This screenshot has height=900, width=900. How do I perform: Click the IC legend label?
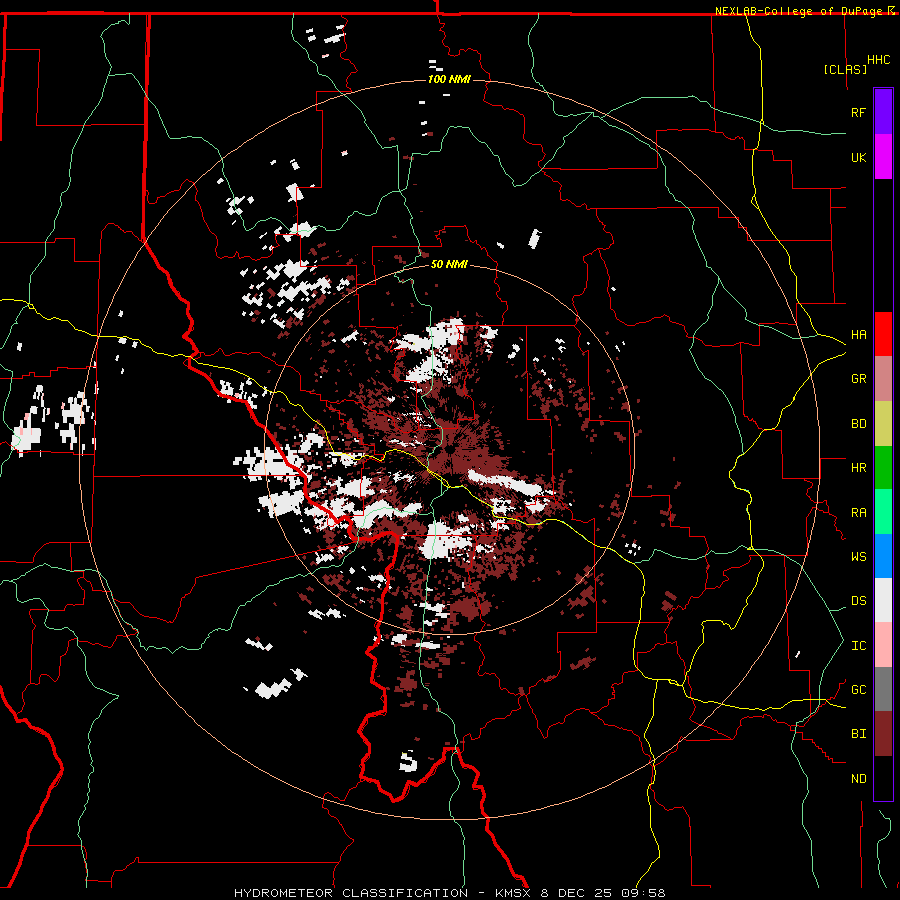pyautogui.click(x=858, y=646)
